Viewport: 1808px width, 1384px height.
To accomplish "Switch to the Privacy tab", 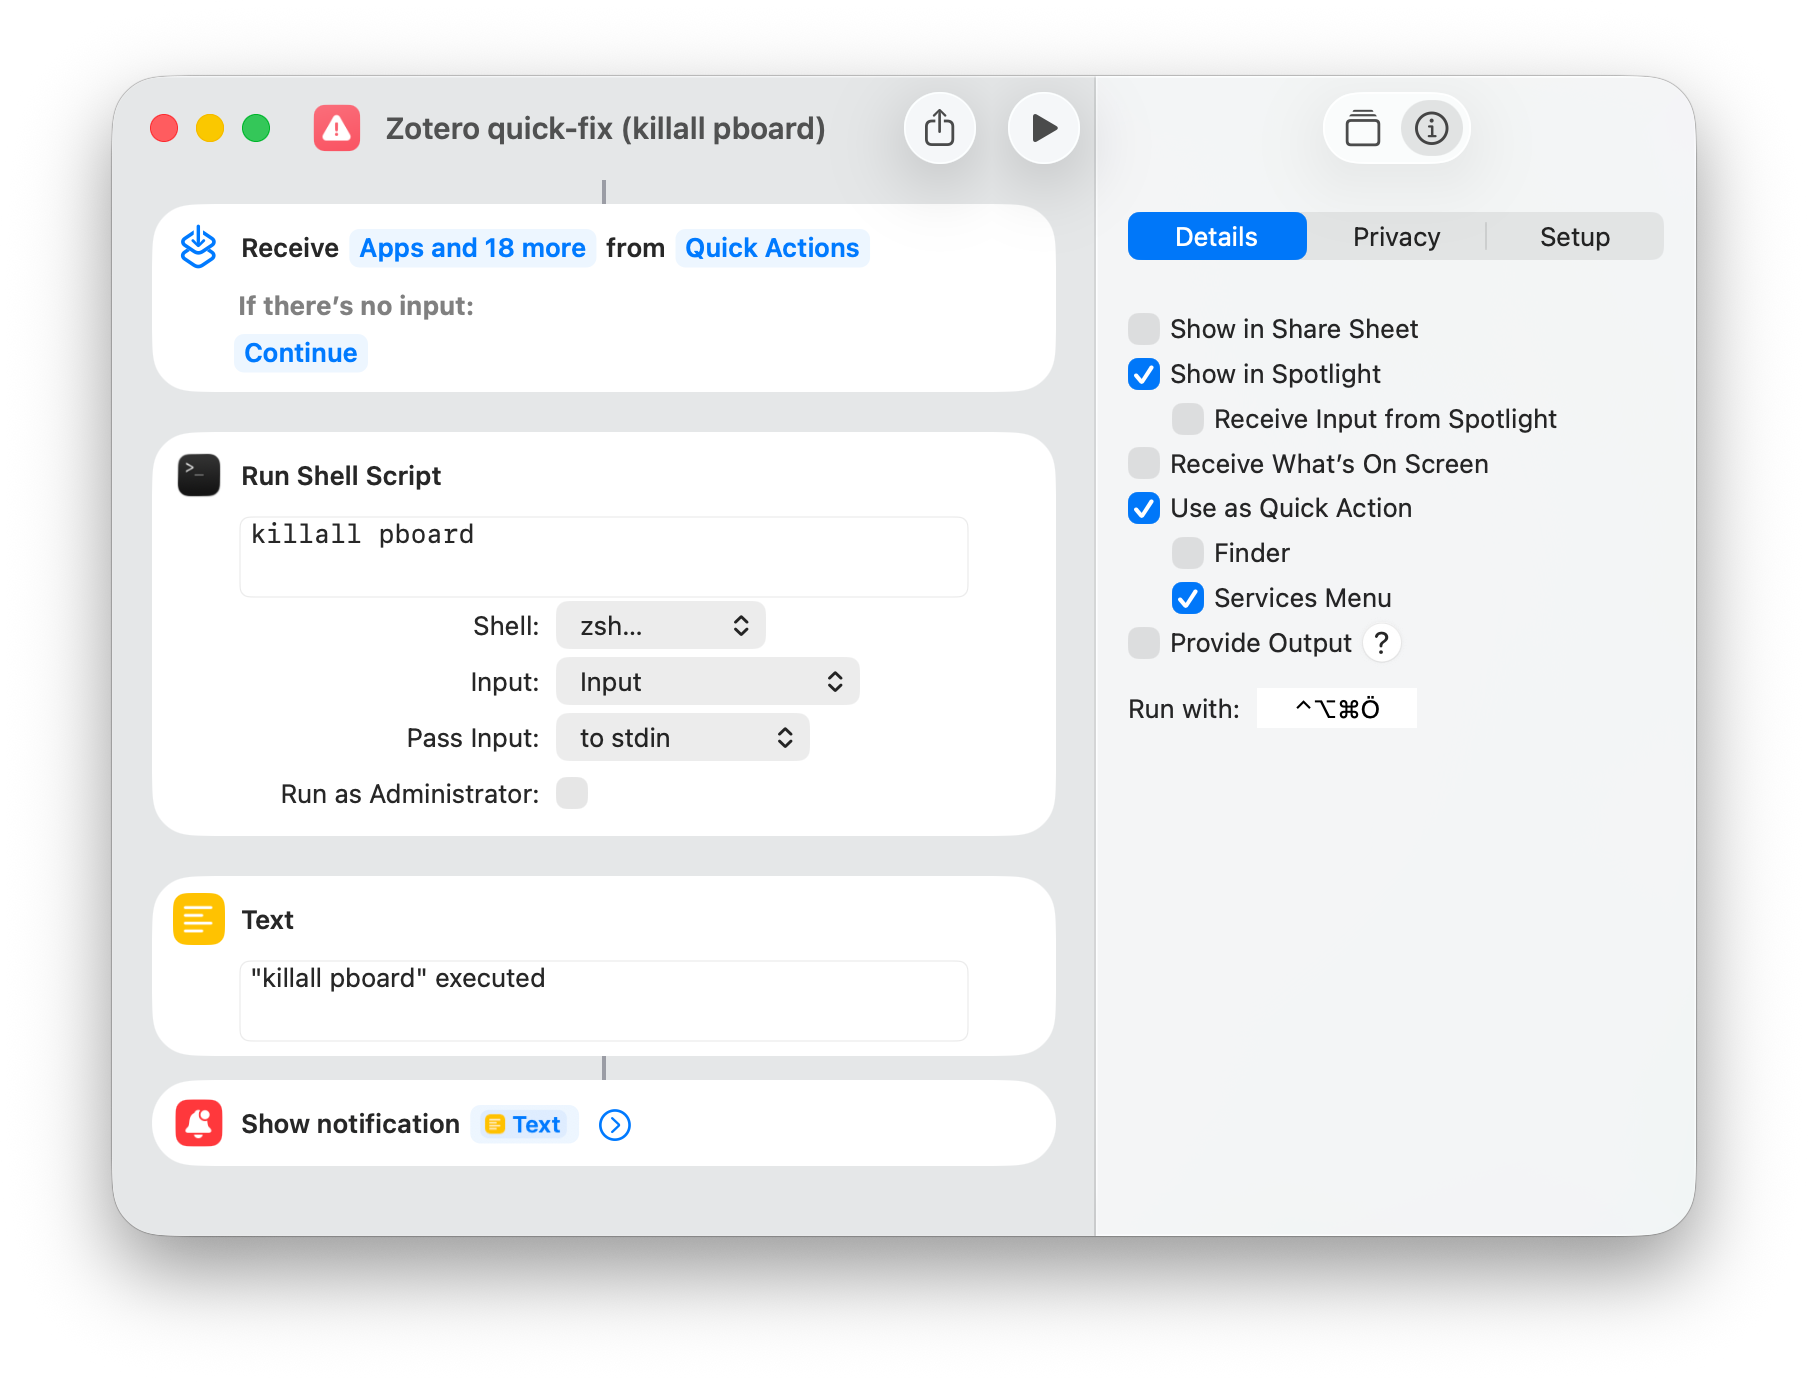I will click(x=1396, y=236).
